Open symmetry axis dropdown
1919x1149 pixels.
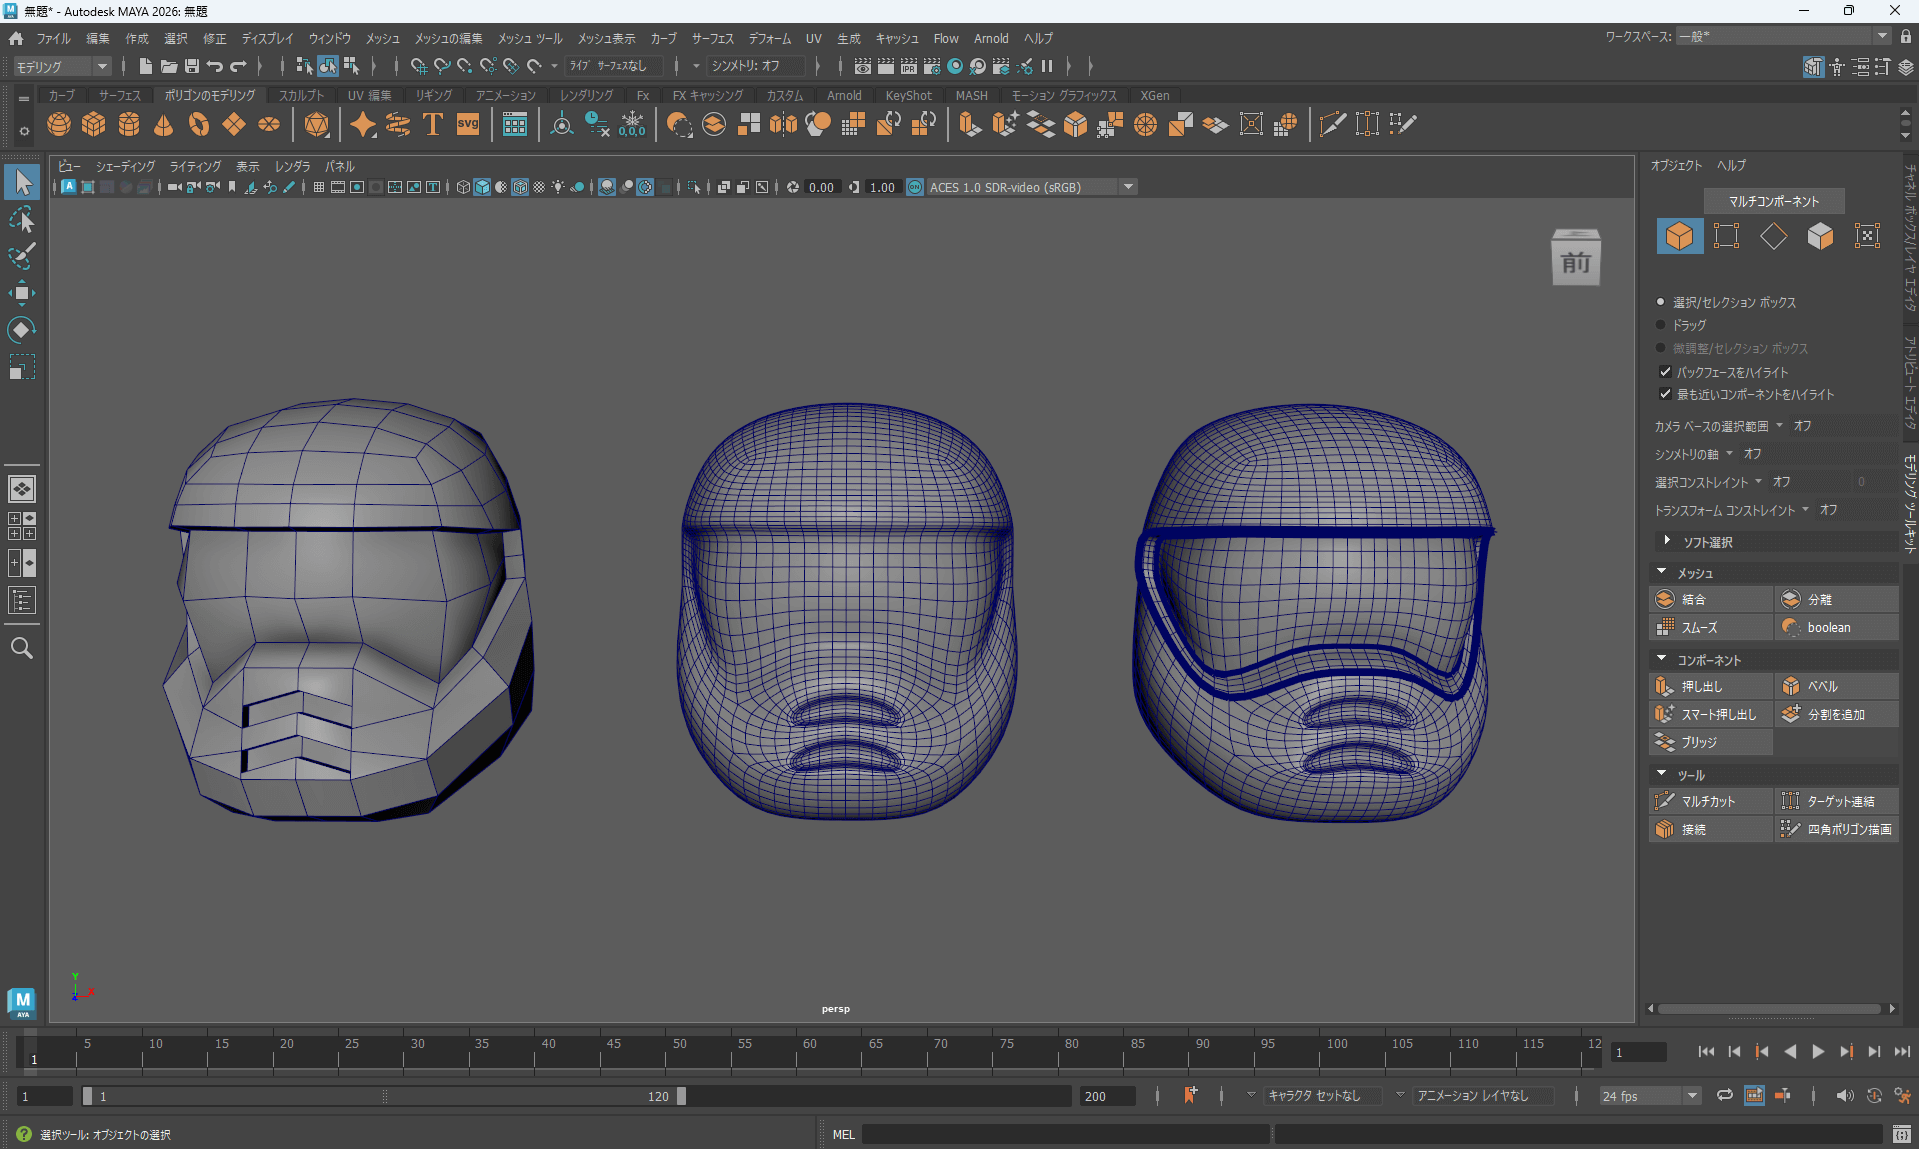pyautogui.click(x=1729, y=453)
